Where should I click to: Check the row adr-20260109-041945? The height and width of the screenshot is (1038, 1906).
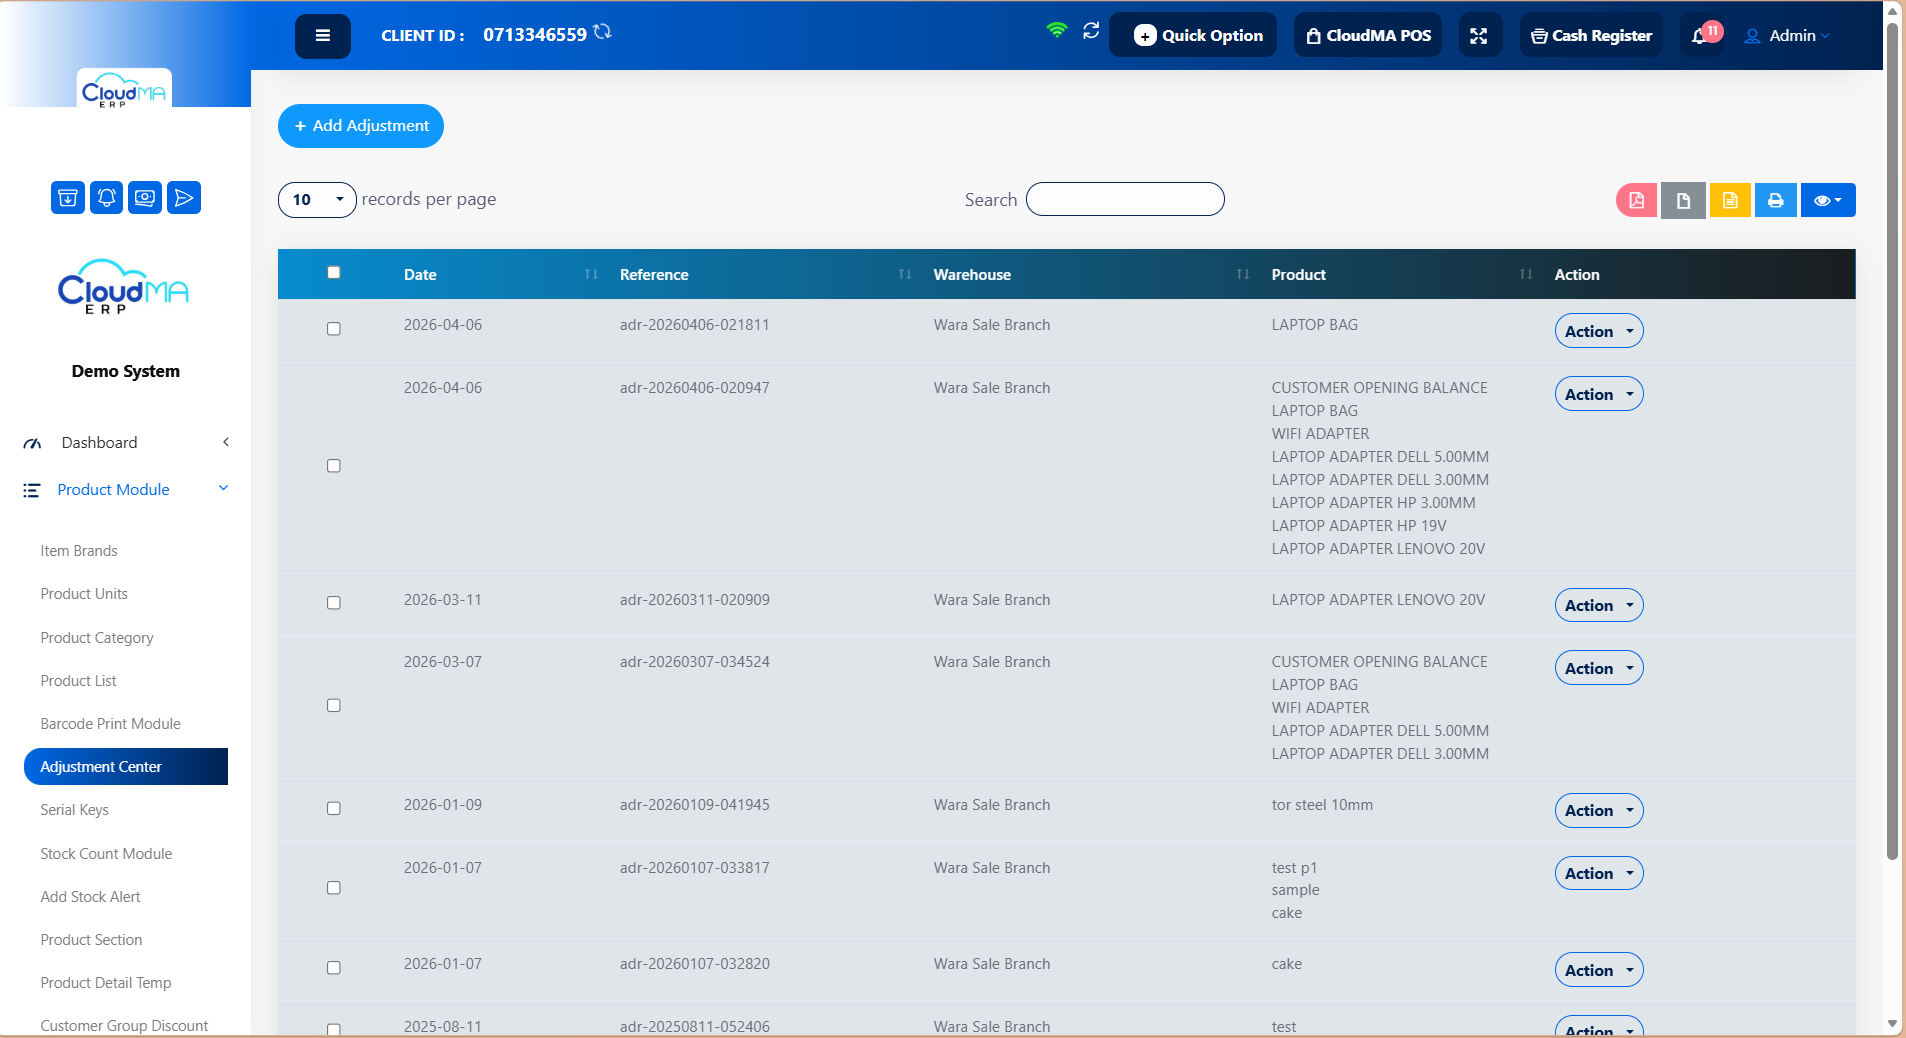coord(334,808)
